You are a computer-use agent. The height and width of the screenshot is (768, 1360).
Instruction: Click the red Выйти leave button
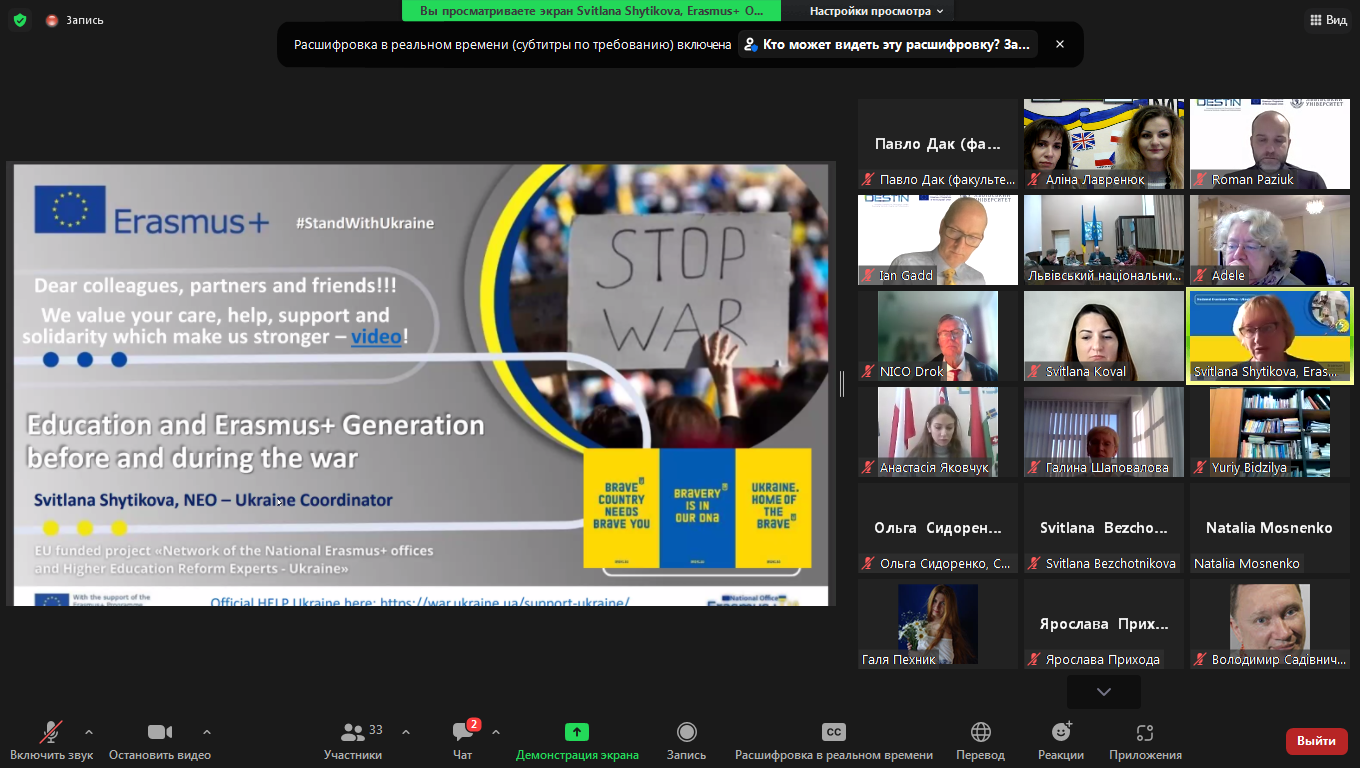(x=1316, y=741)
